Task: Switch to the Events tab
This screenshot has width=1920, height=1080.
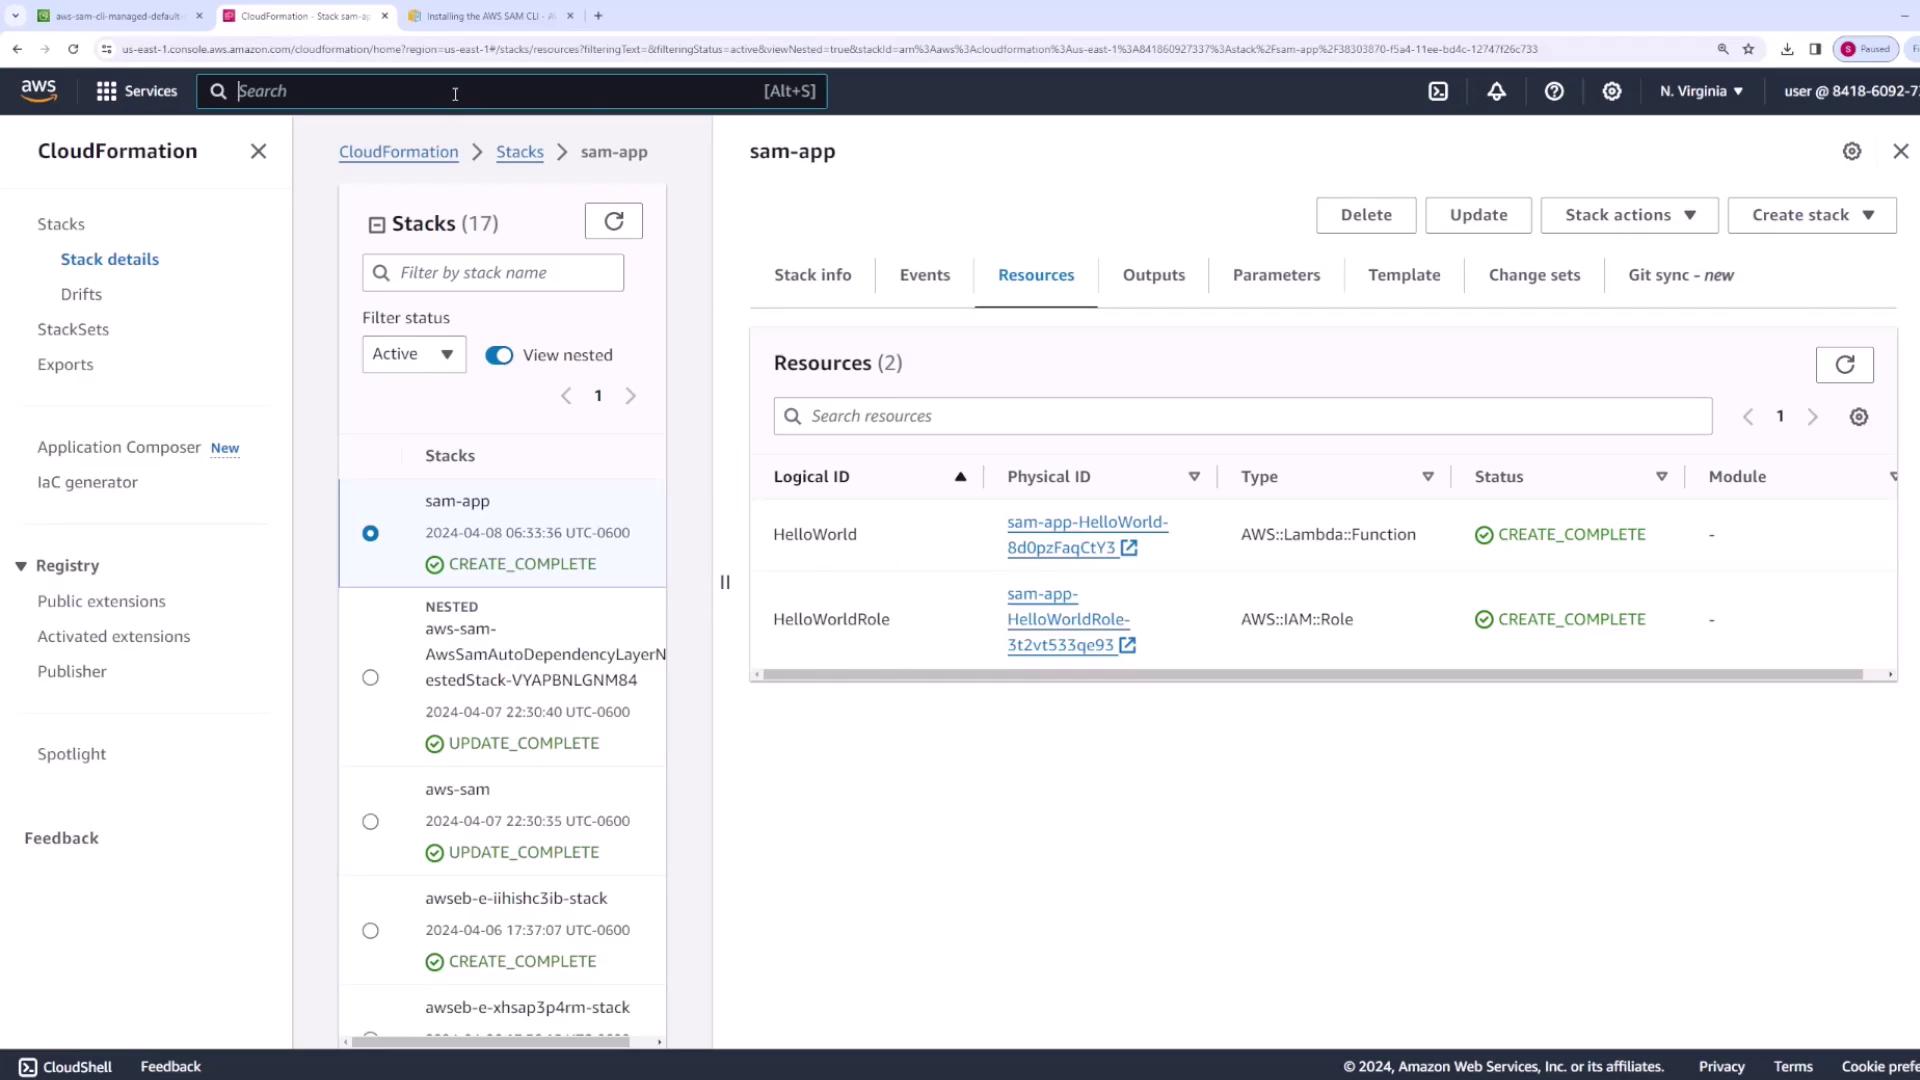Action: click(924, 275)
